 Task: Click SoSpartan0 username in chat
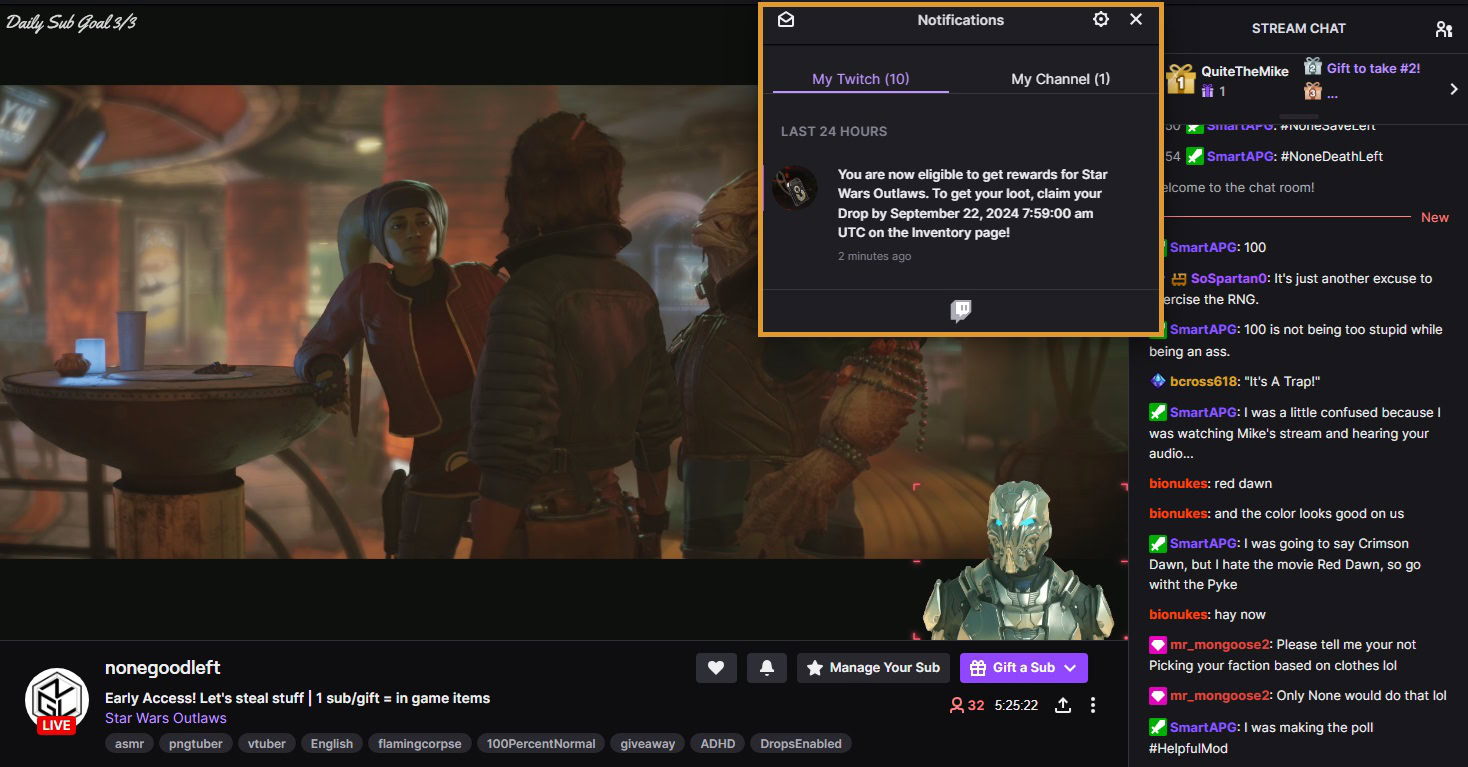(1229, 278)
